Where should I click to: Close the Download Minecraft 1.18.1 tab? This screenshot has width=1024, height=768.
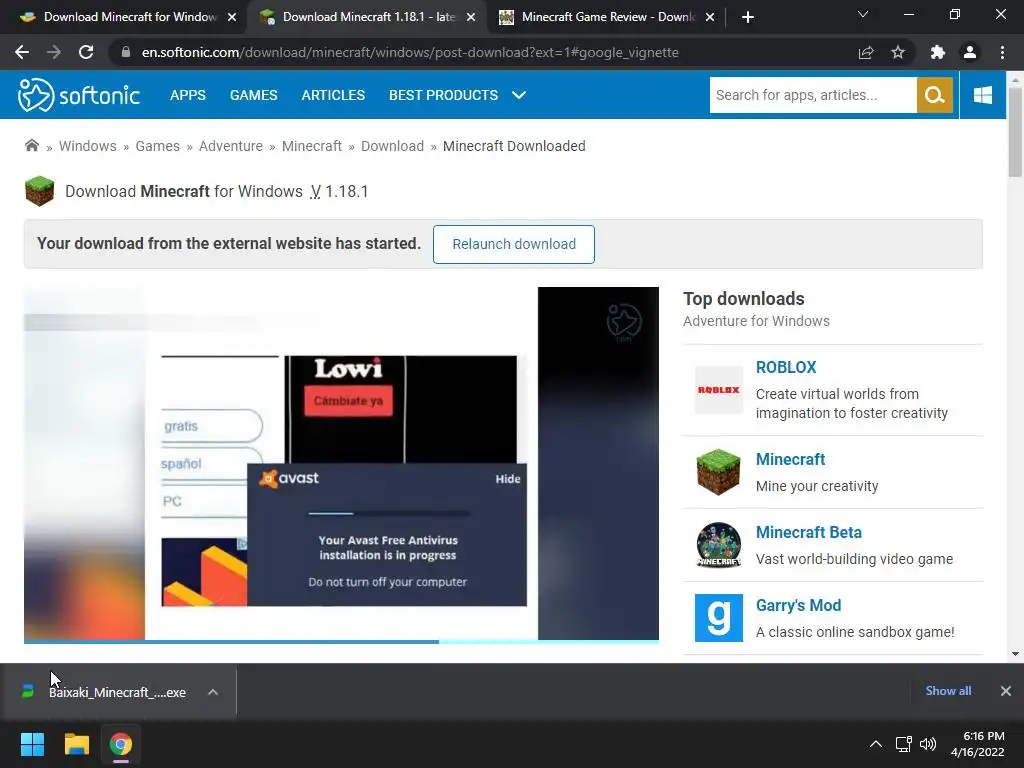471,18
